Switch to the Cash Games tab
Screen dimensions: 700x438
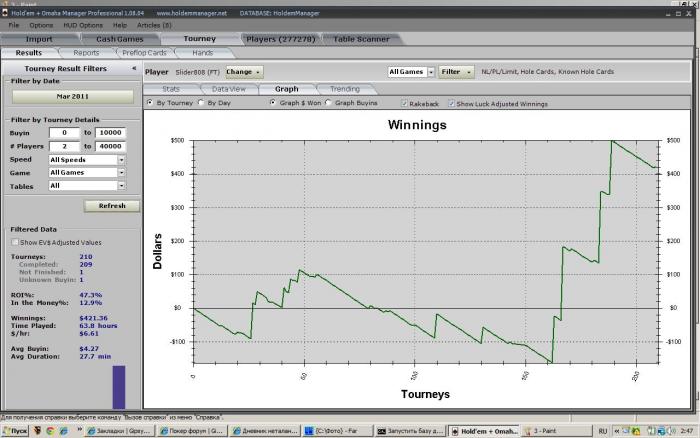[x=120, y=39]
